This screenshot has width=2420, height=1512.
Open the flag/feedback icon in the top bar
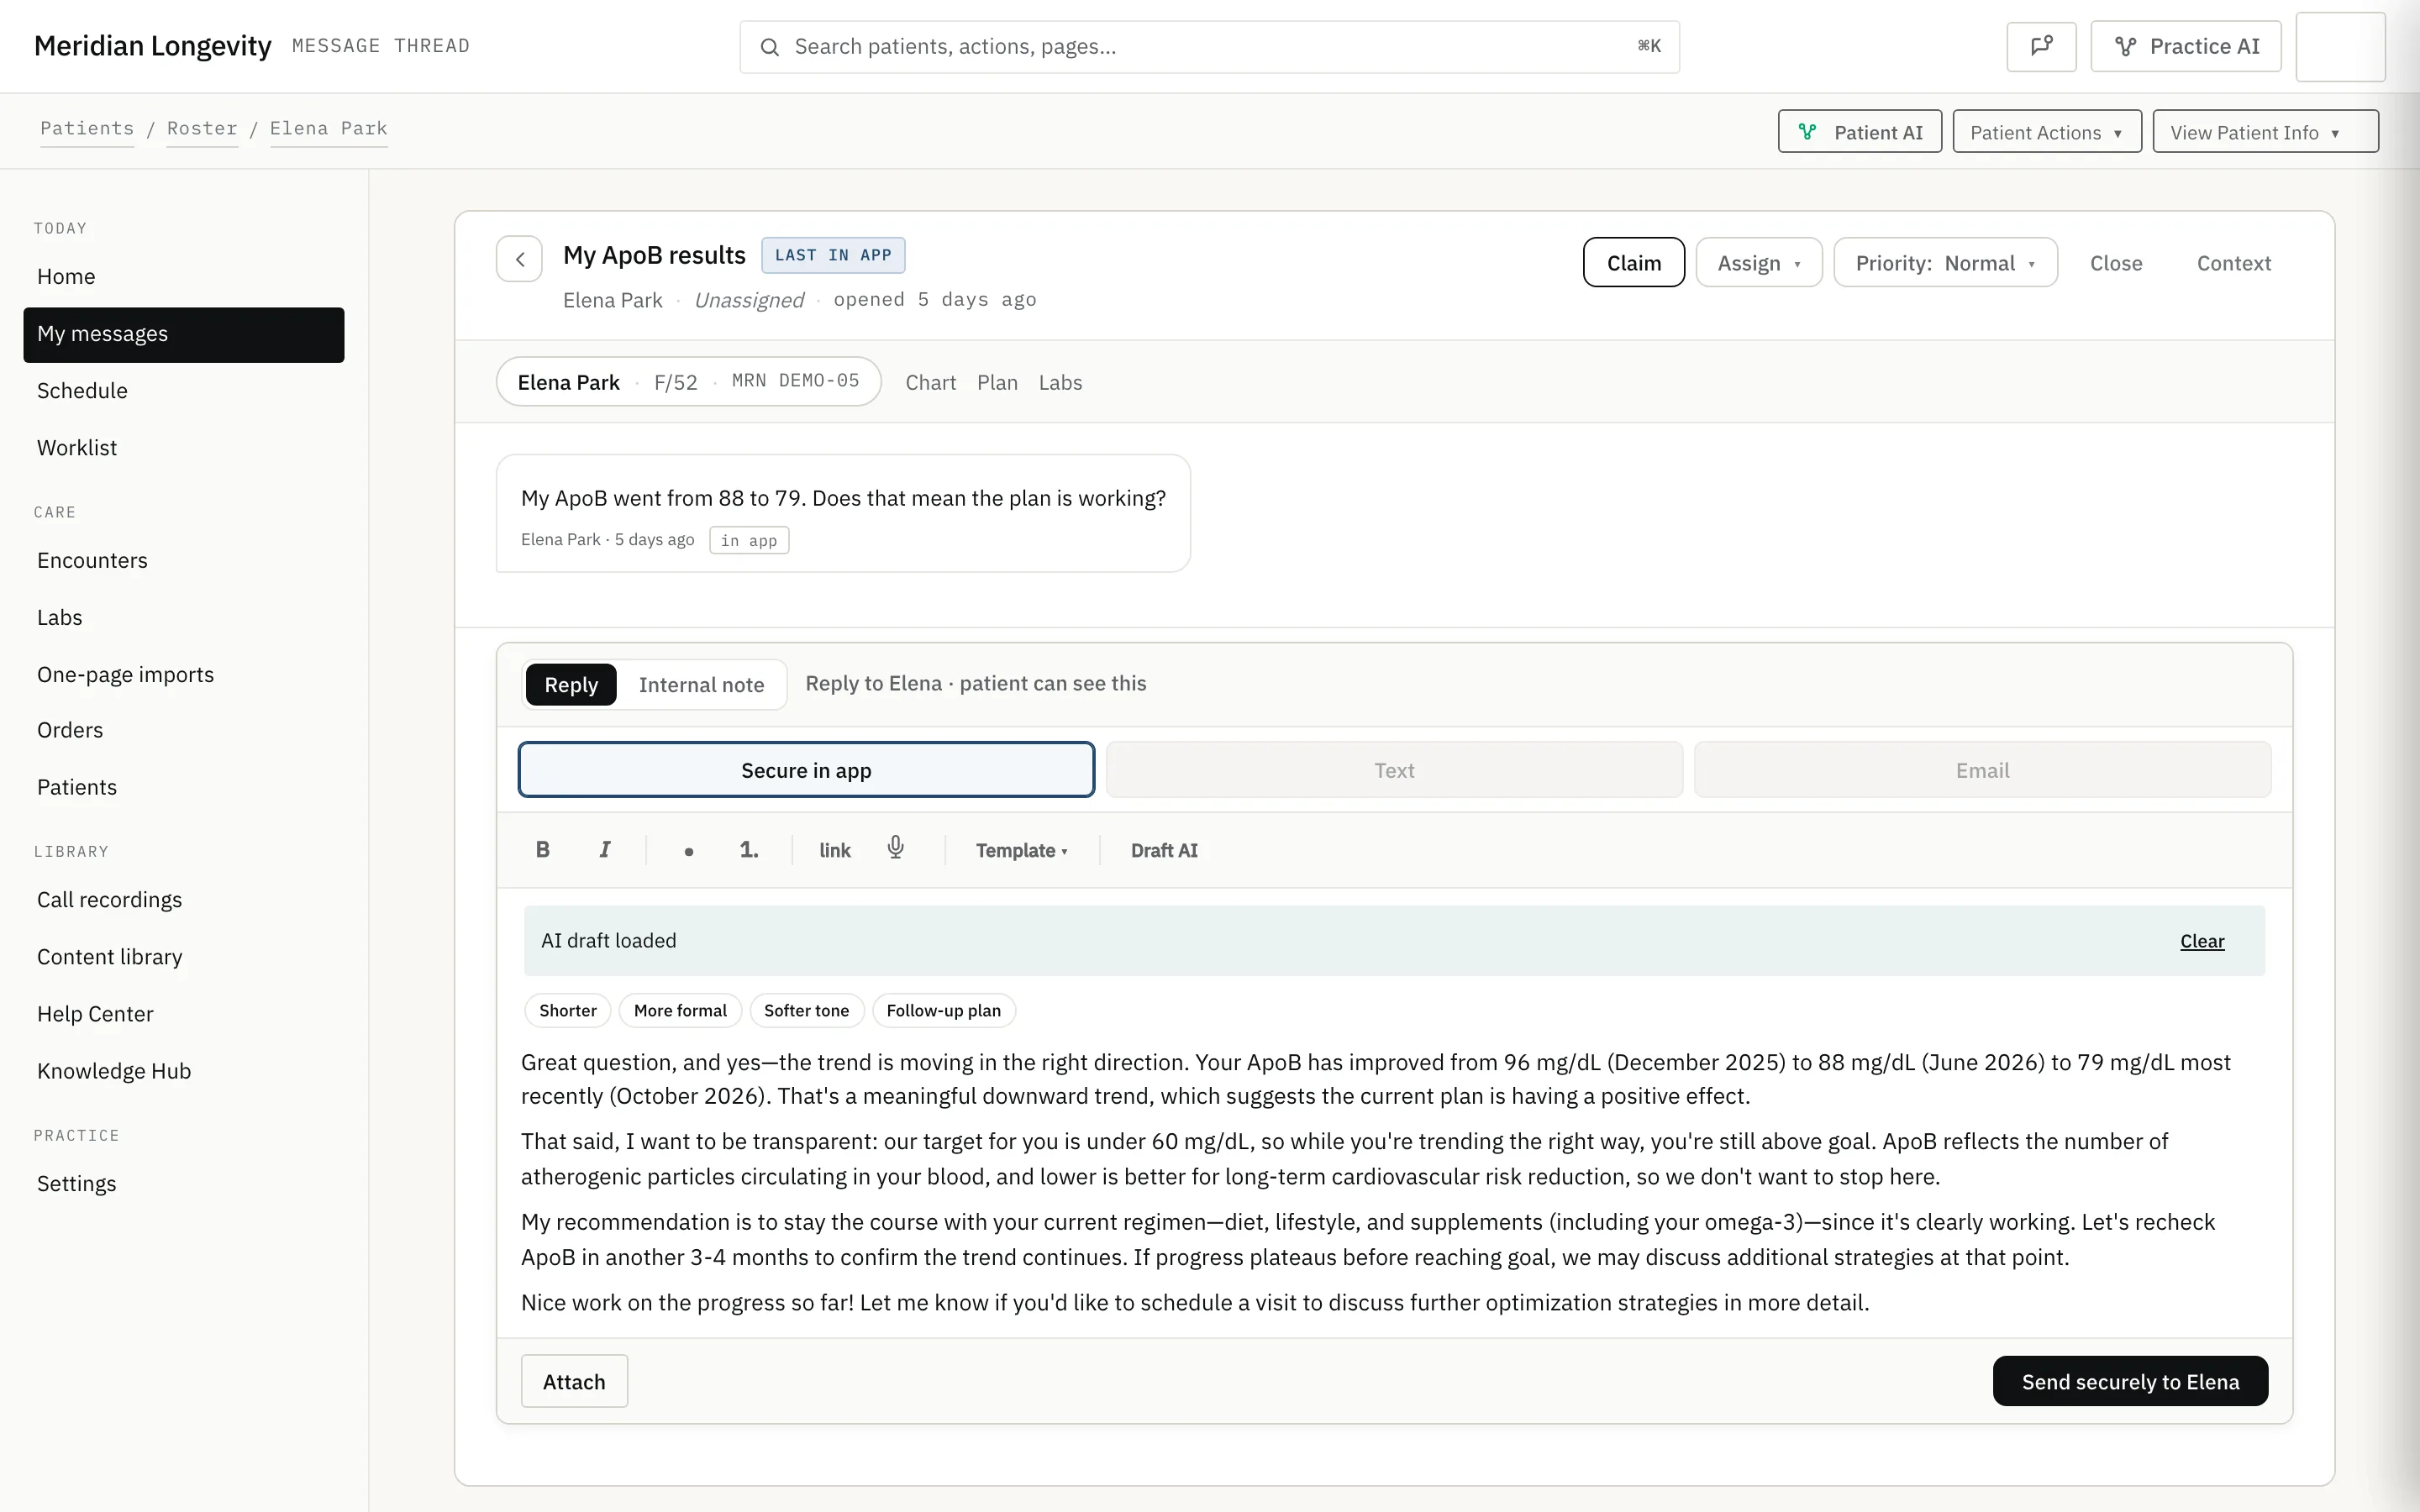[2041, 46]
